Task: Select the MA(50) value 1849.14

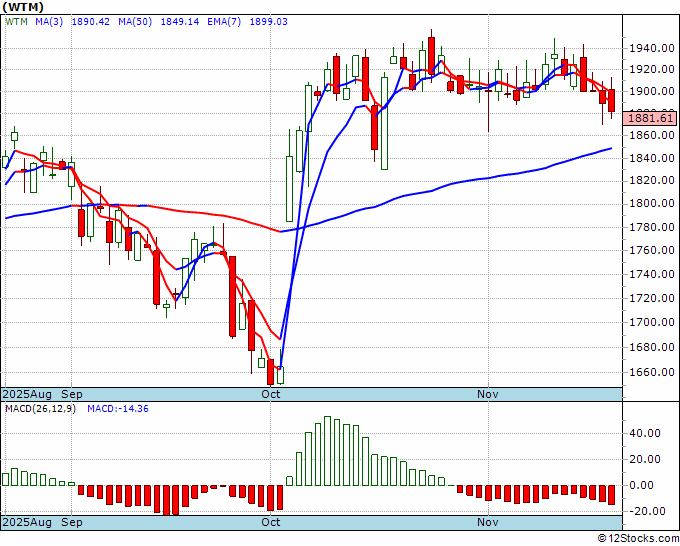Action: [180, 21]
